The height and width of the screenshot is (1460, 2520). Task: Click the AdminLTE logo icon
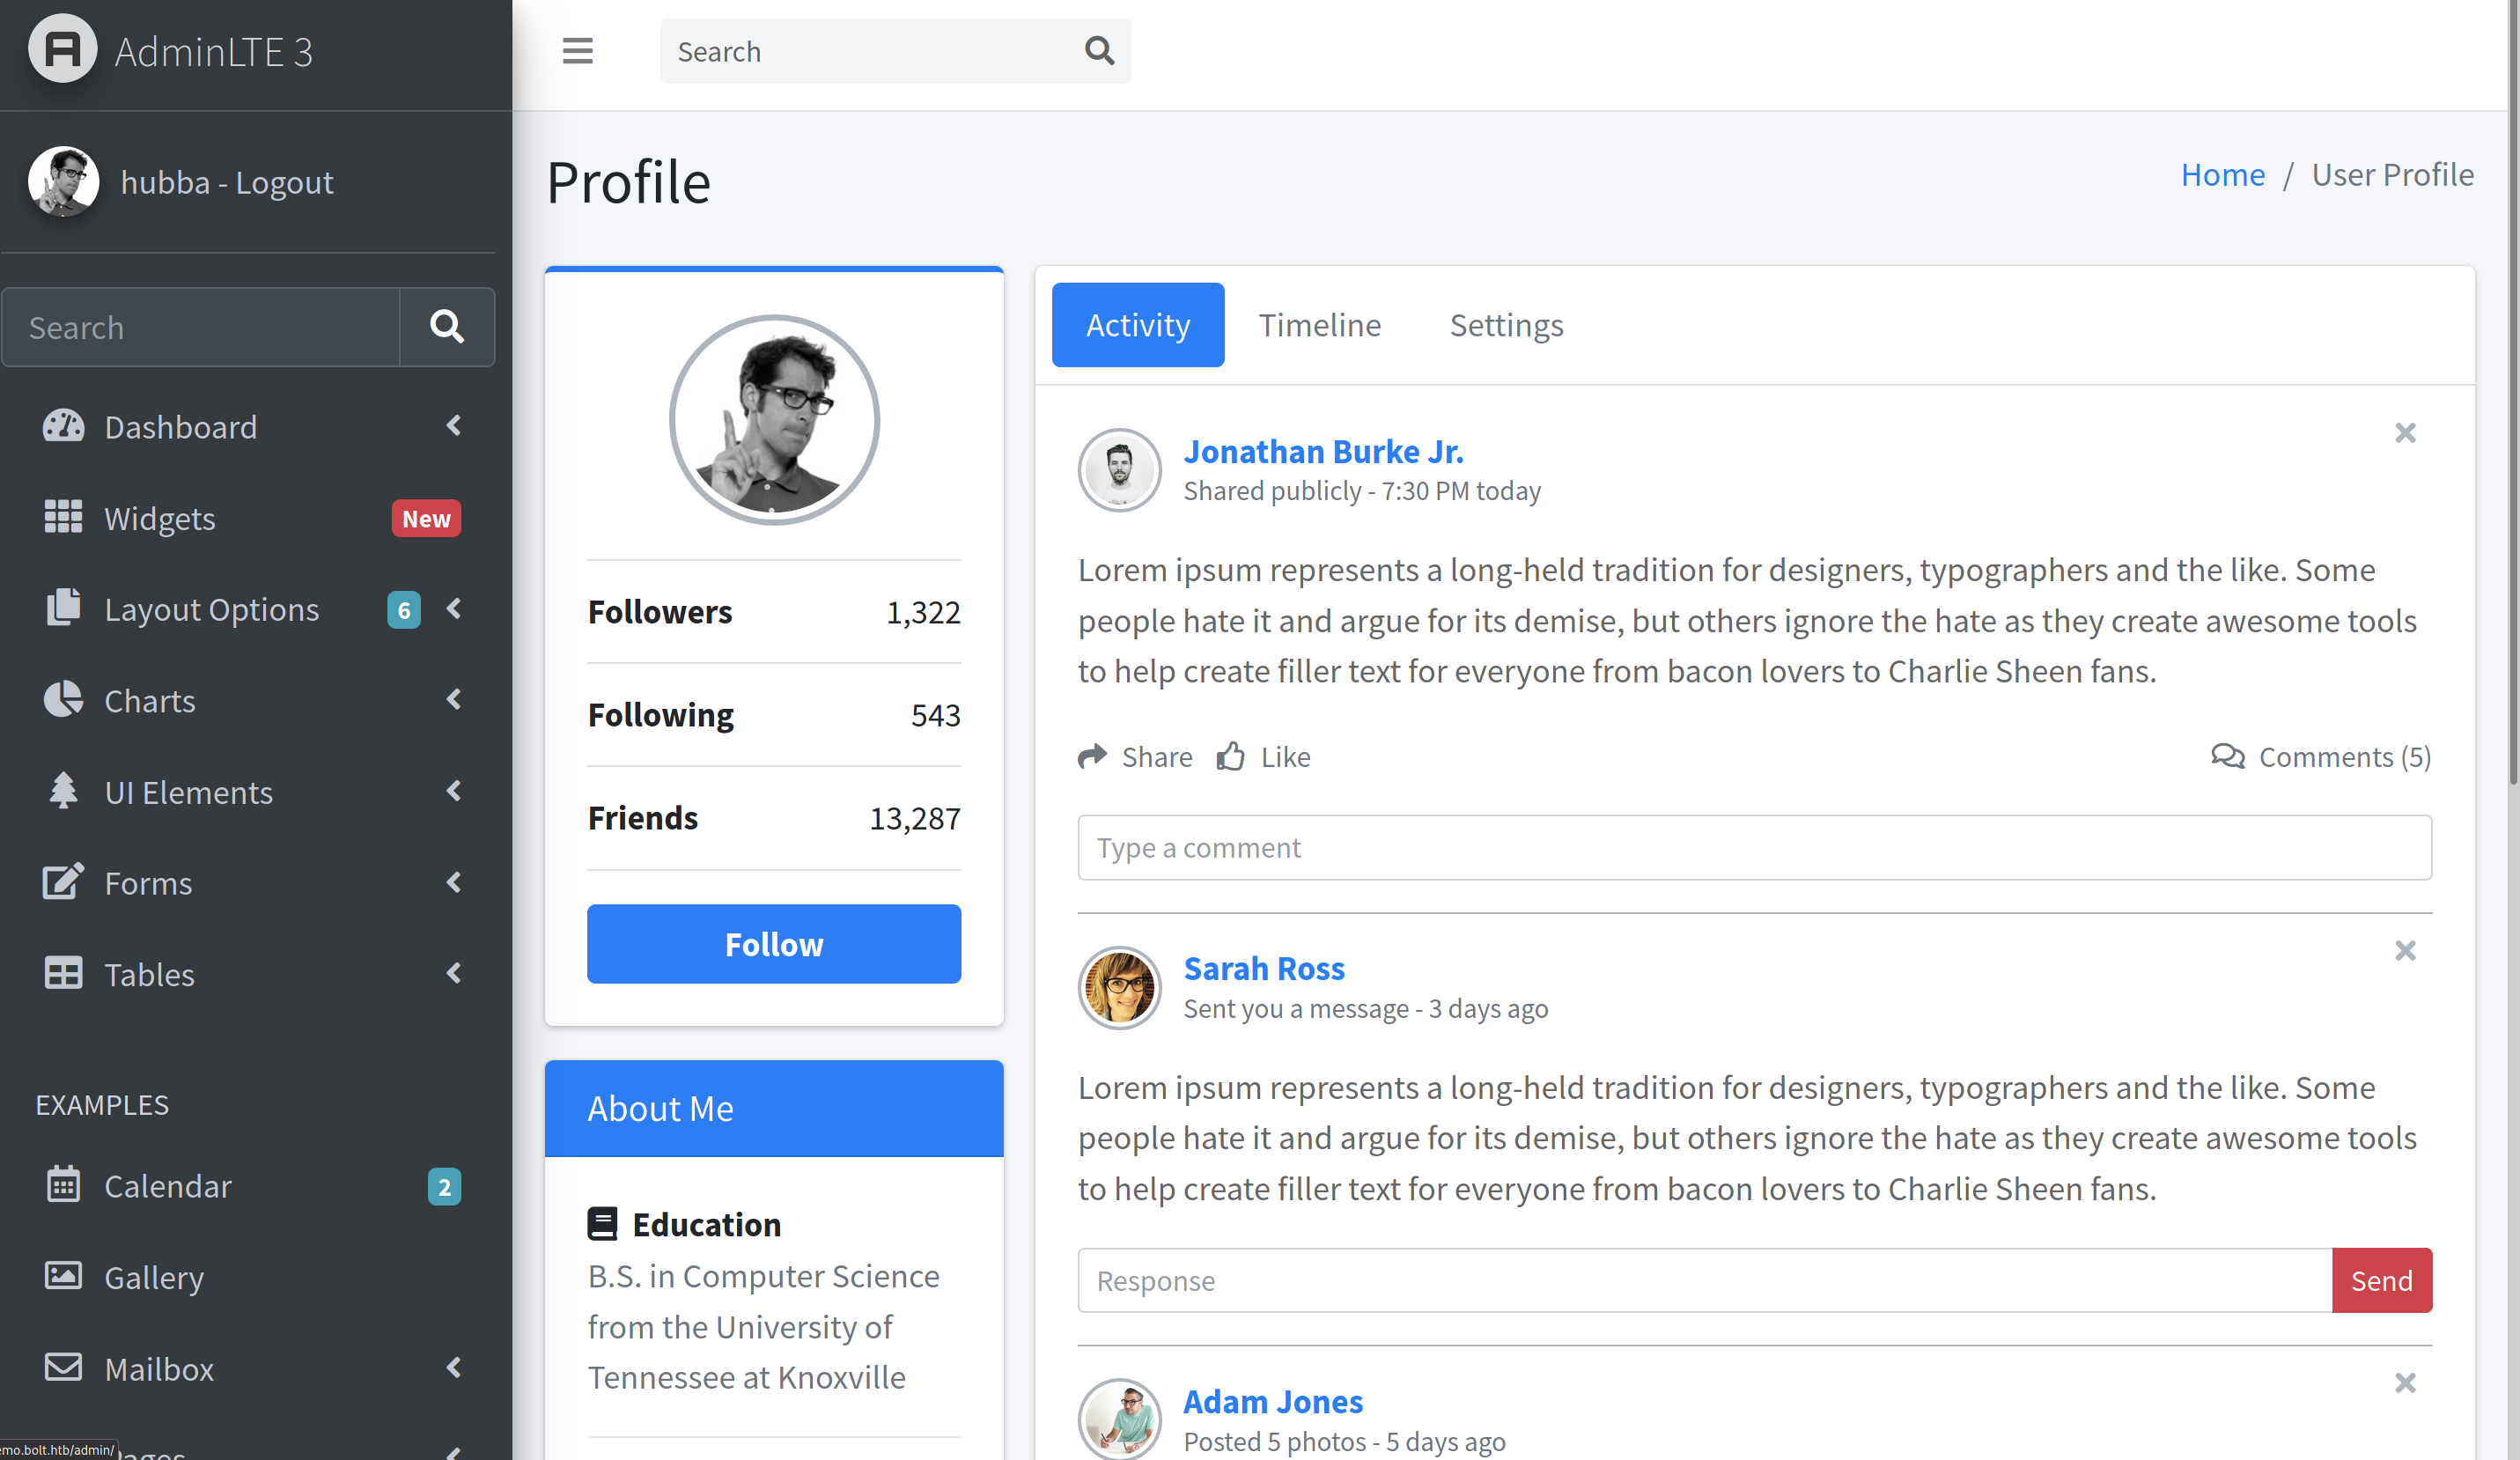click(x=62, y=50)
